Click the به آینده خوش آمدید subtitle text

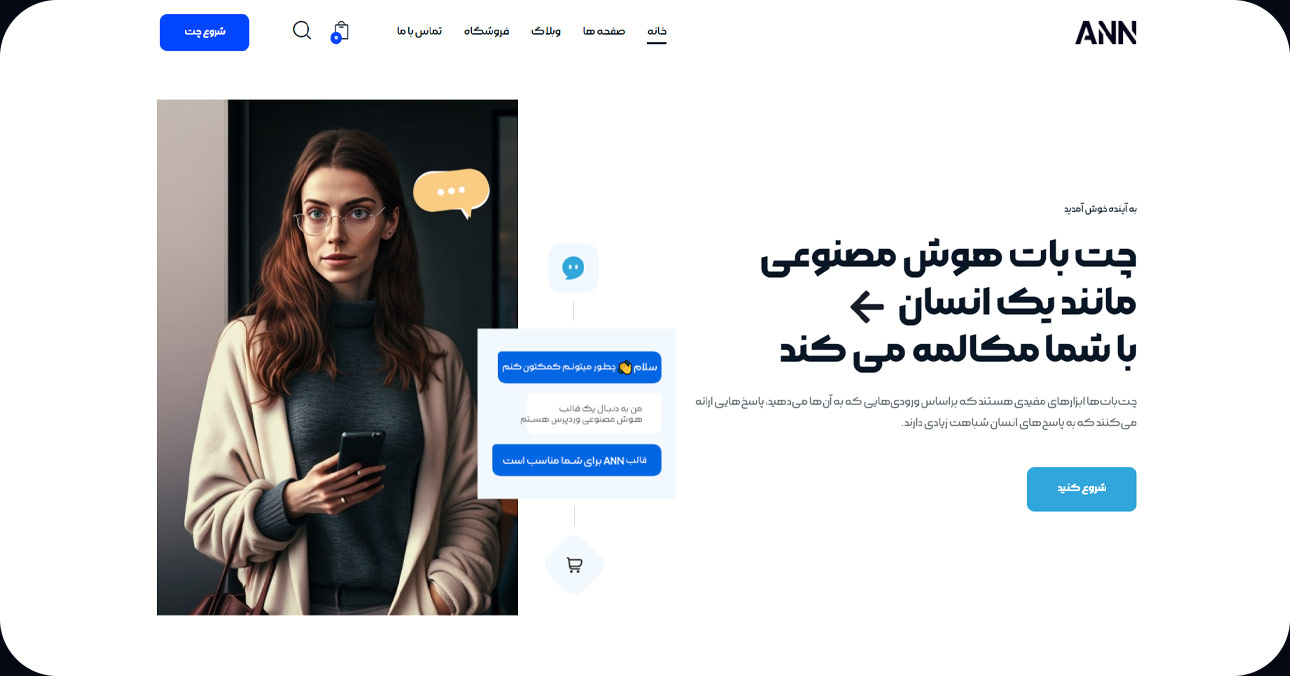pos(1100,208)
